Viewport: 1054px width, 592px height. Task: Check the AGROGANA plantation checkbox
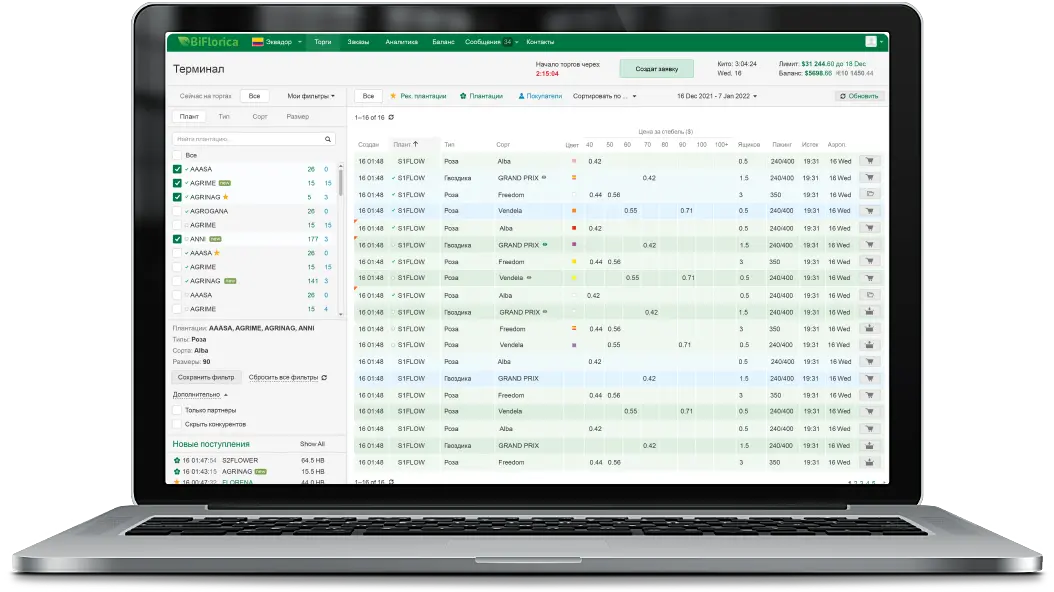(x=178, y=211)
